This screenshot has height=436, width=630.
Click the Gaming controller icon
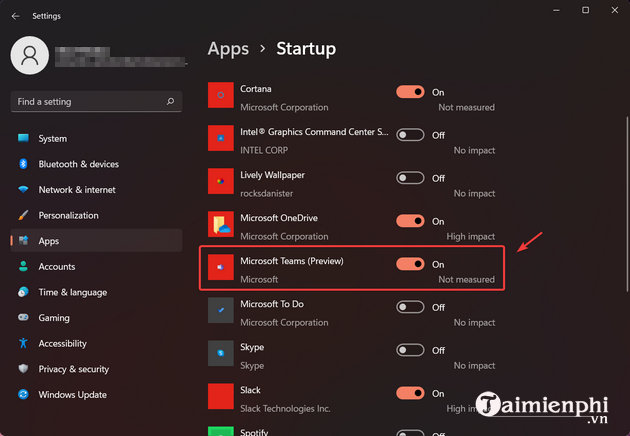pos(23,317)
